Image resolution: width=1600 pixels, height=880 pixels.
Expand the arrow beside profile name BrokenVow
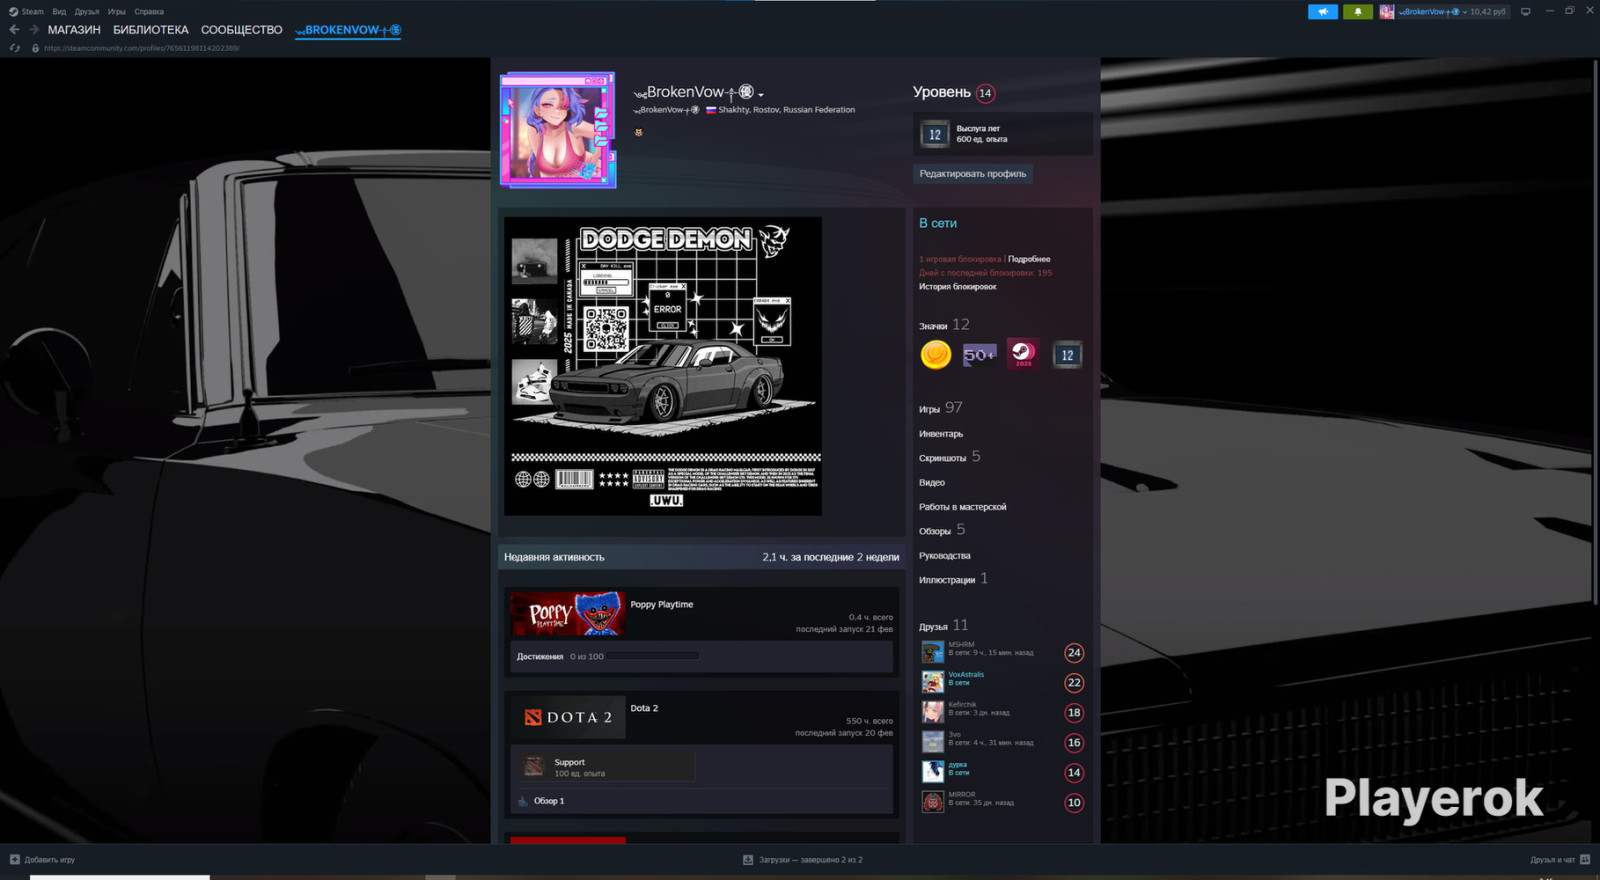761,95
